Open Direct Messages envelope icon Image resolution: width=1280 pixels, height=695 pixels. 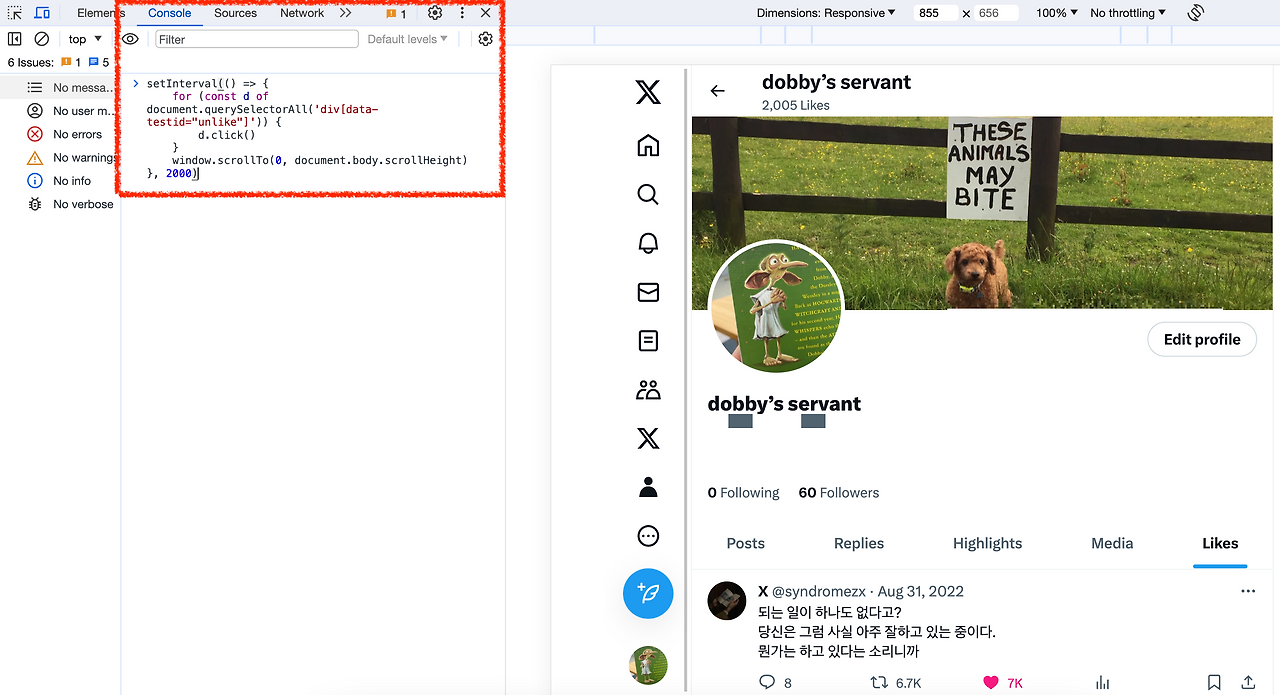(648, 292)
